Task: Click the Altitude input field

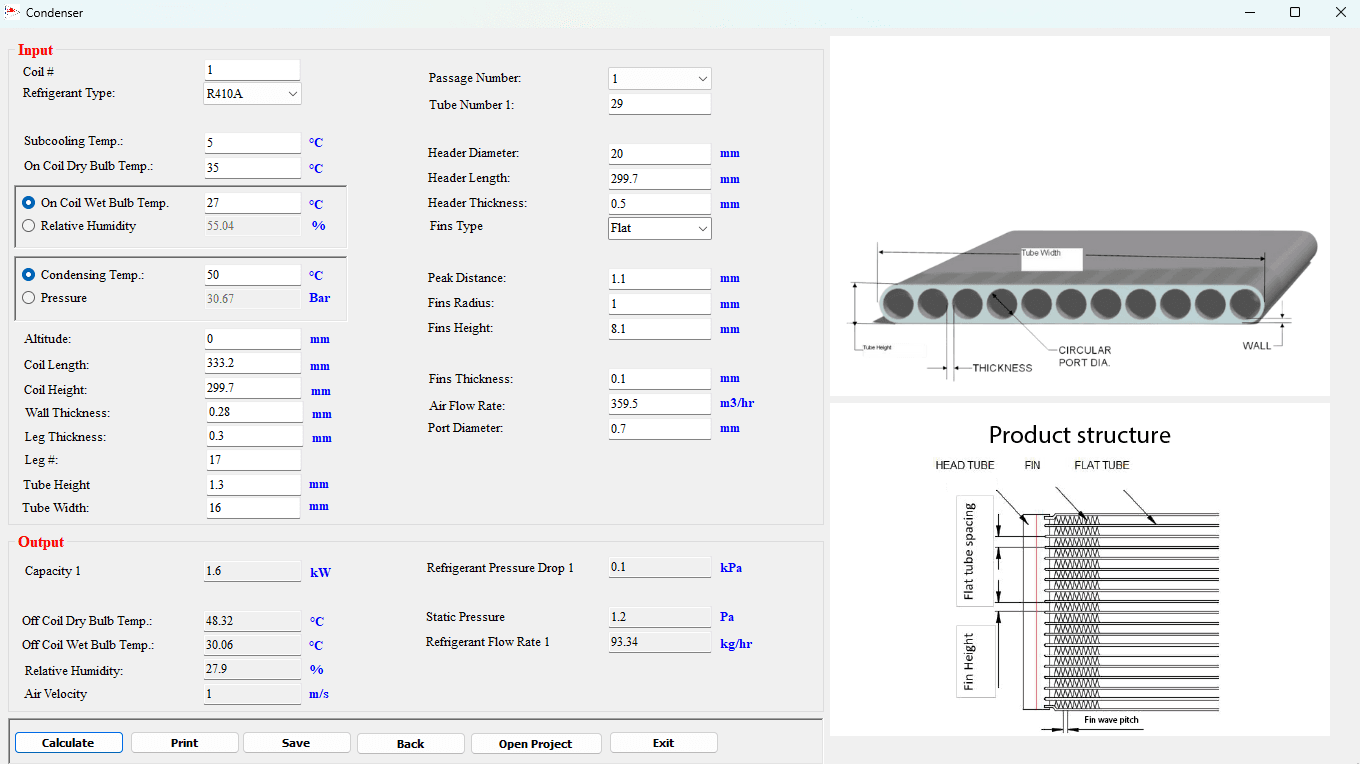Action: [x=252, y=339]
